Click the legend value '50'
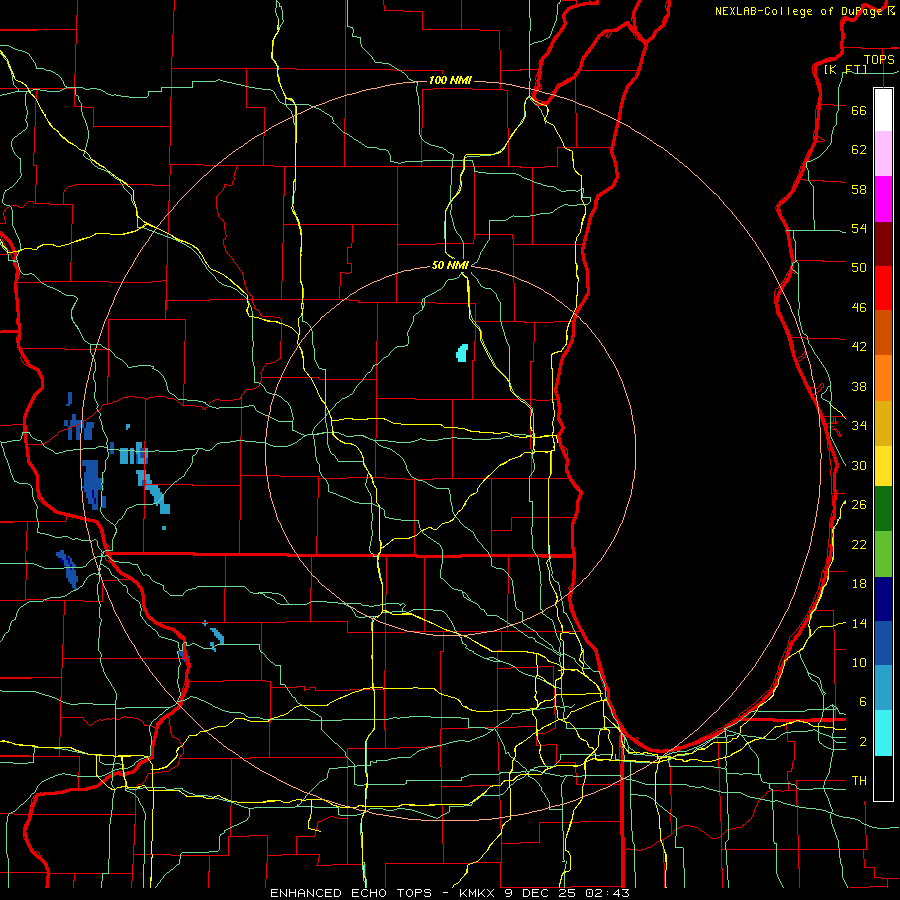The image size is (900, 900). (859, 268)
